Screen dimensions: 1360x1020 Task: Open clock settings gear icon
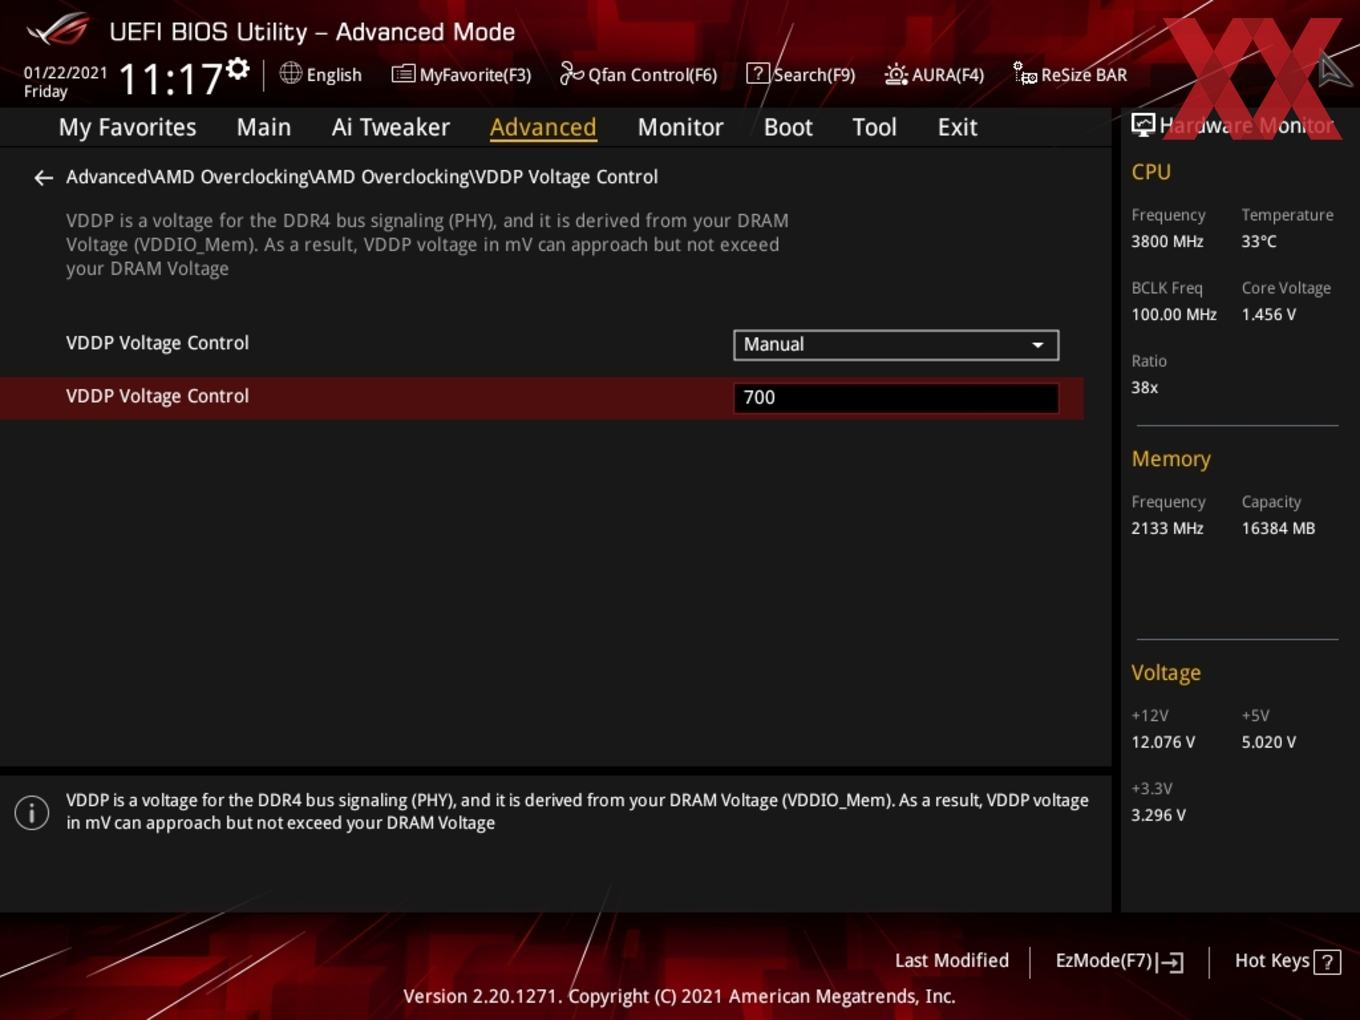(237, 69)
